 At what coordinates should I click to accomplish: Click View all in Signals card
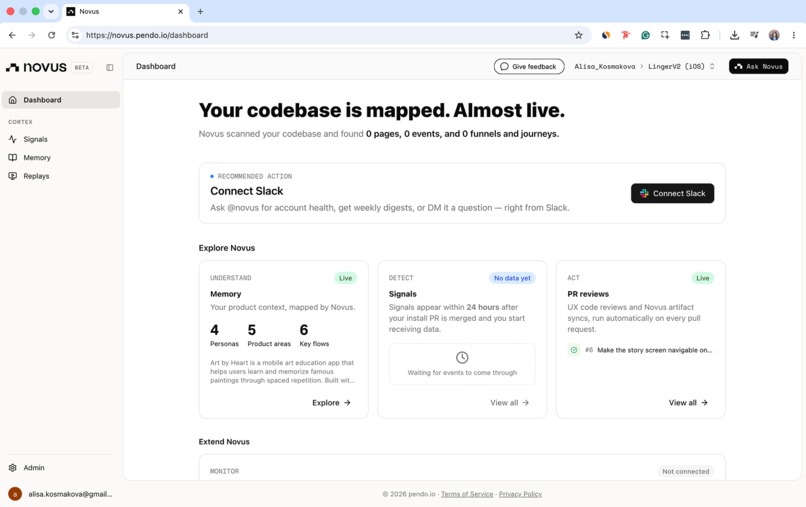coord(509,403)
